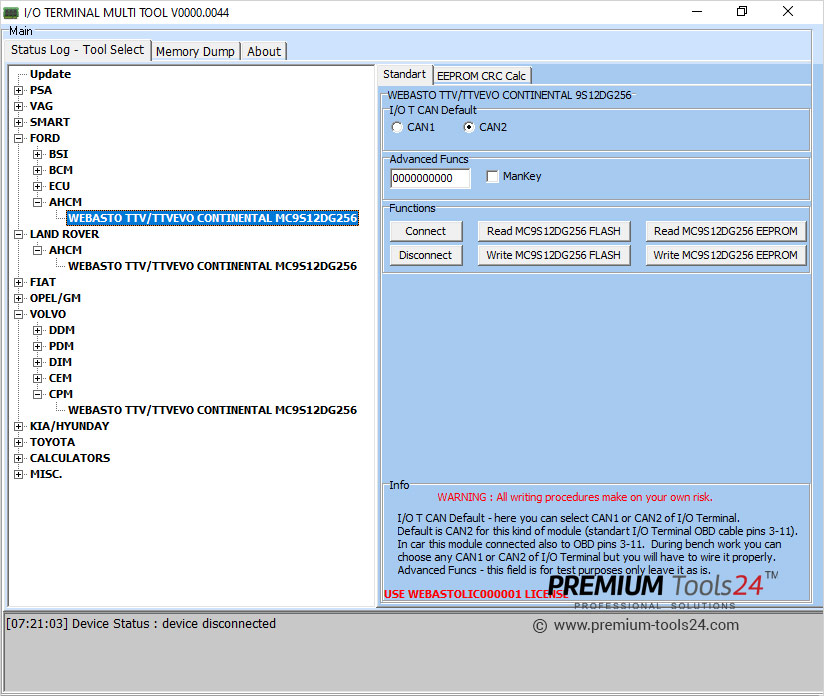The width and height of the screenshot is (824, 696).
Task: Expand the OPEL/GM tree node
Action: (18, 299)
